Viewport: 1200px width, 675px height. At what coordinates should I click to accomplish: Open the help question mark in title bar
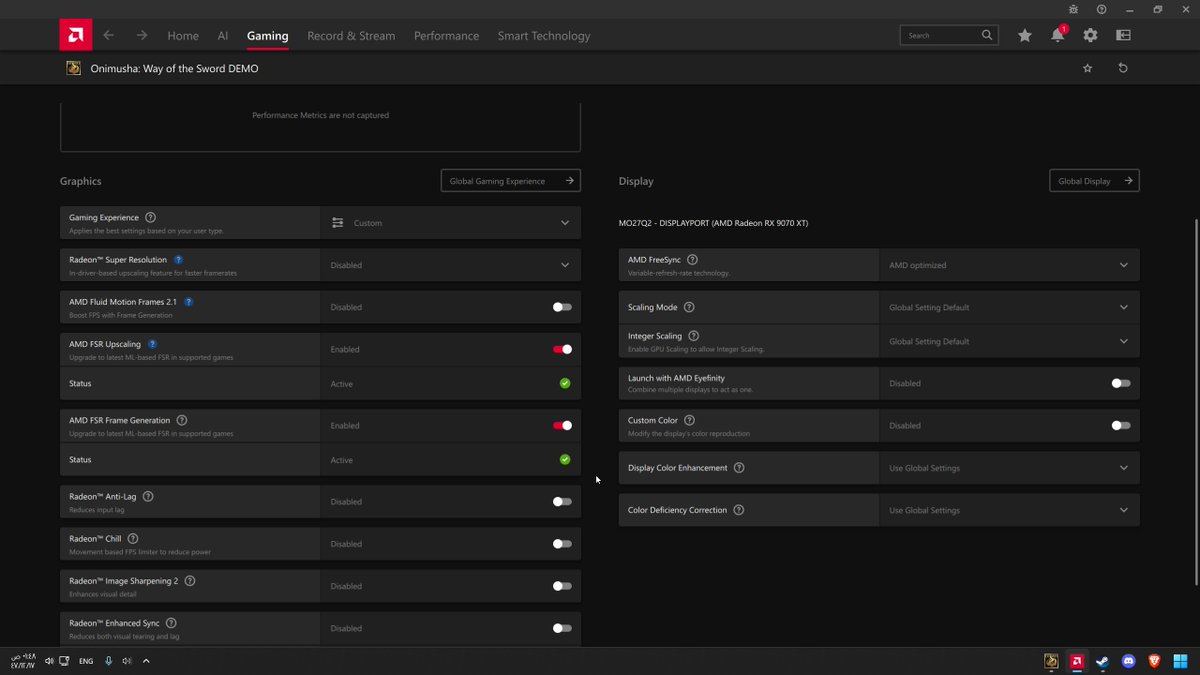[x=1101, y=9]
